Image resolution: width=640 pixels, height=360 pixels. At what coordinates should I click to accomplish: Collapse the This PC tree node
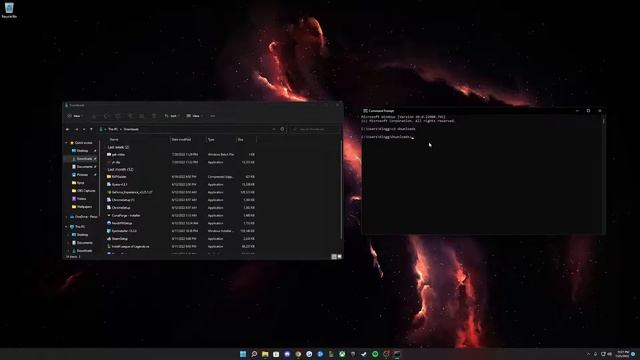point(67,227)
